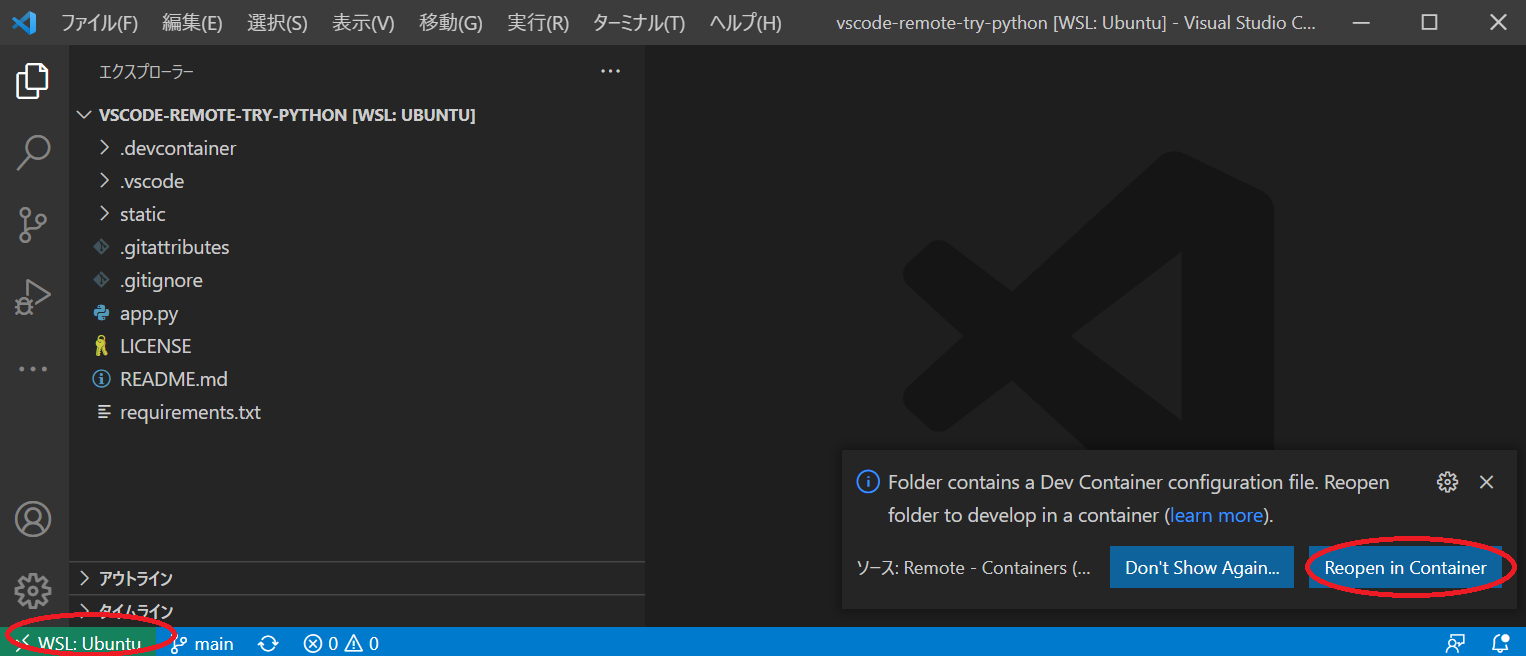
Task: Open the Source Control view
Action: pos(33,224)
